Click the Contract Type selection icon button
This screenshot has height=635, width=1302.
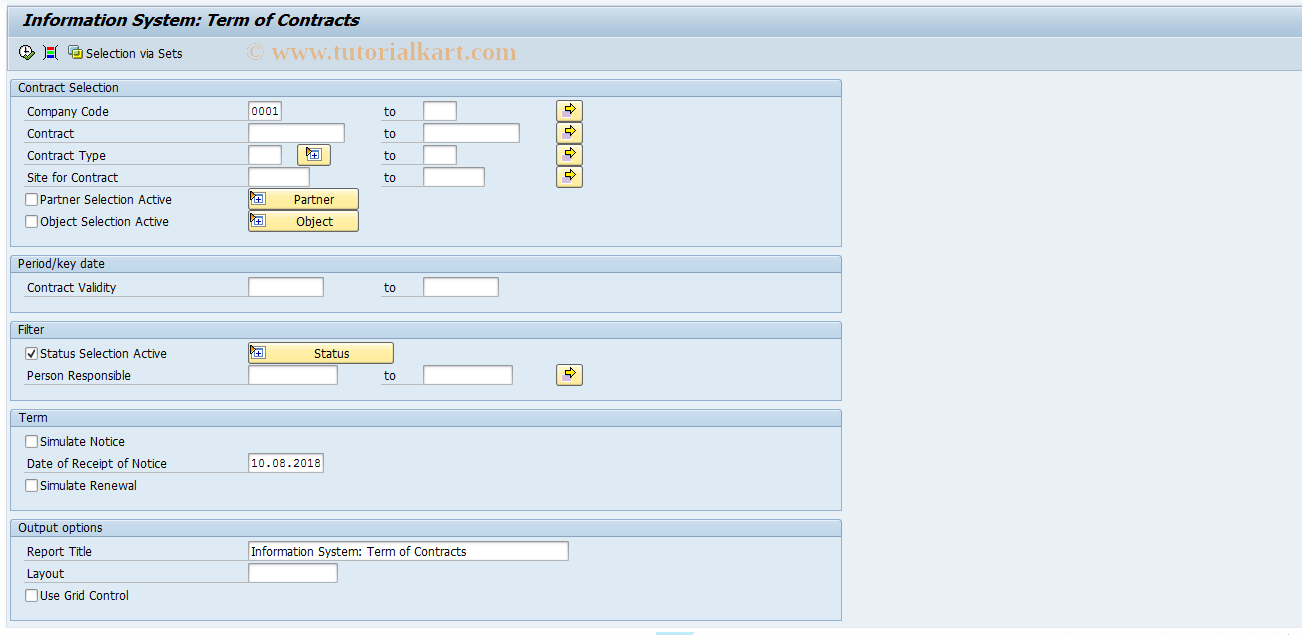pyautogui.click(x=314, y=155)
